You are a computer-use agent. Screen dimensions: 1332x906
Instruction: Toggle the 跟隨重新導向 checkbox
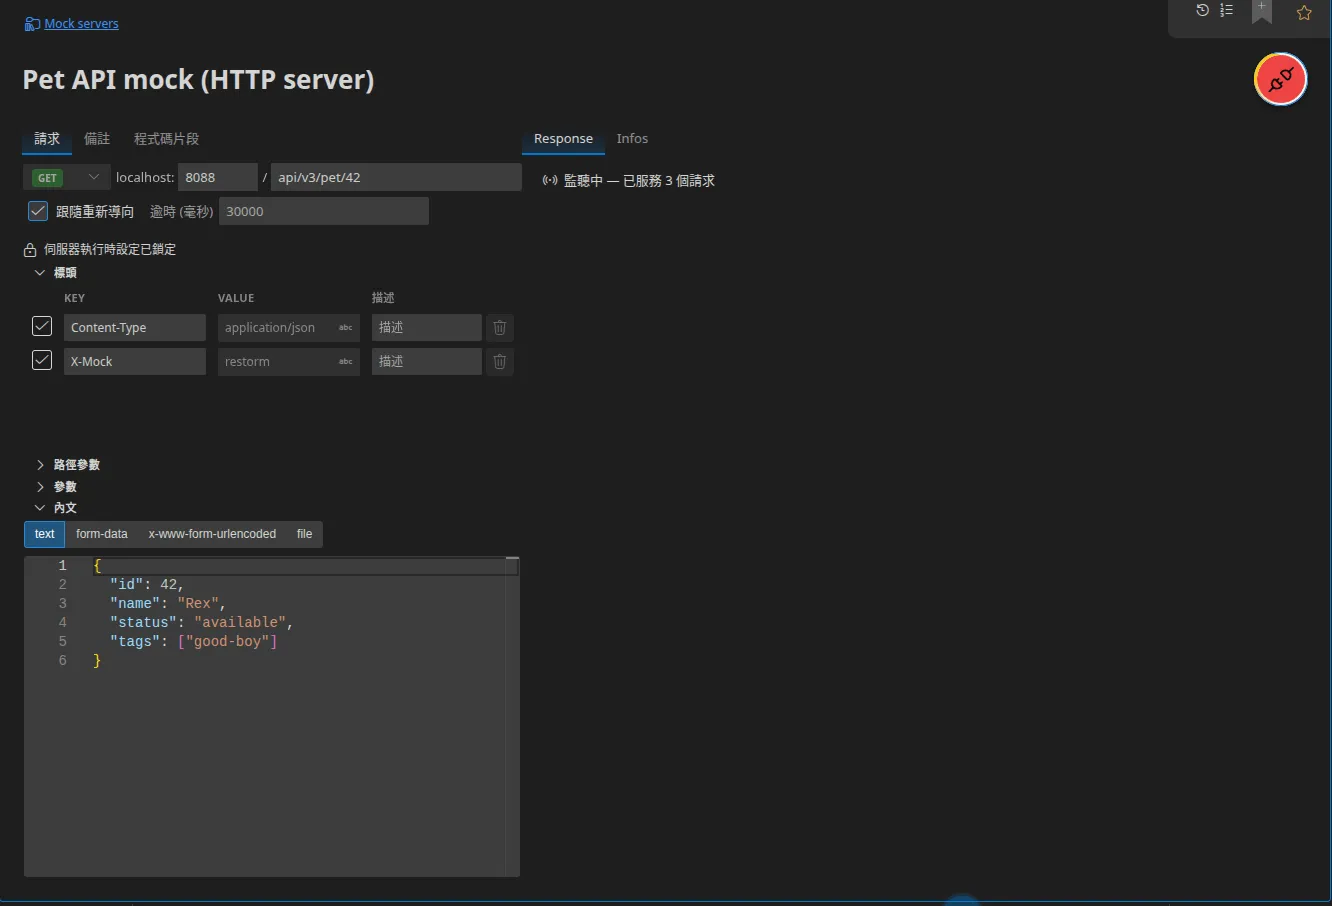pos(38,211)
